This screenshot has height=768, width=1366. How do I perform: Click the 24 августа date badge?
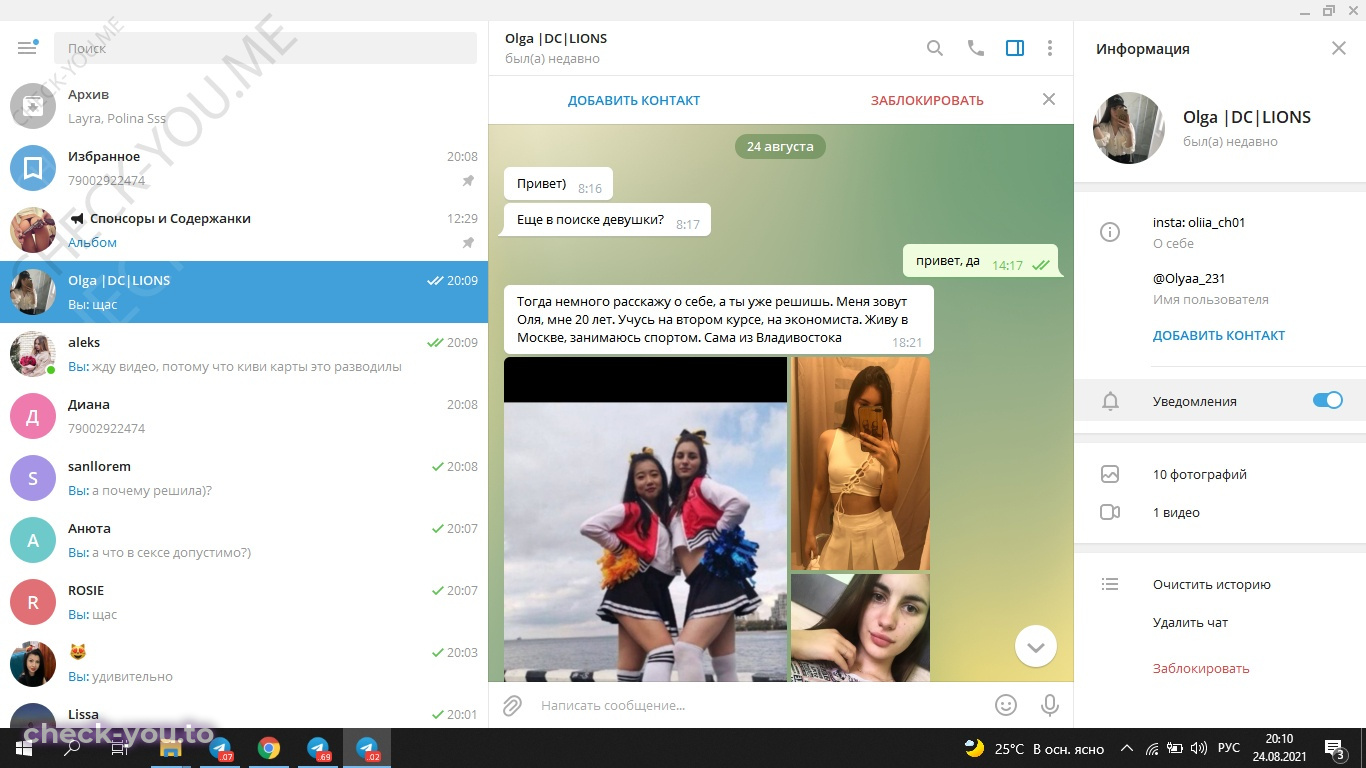pyautogui.click(x=780, y=146)
